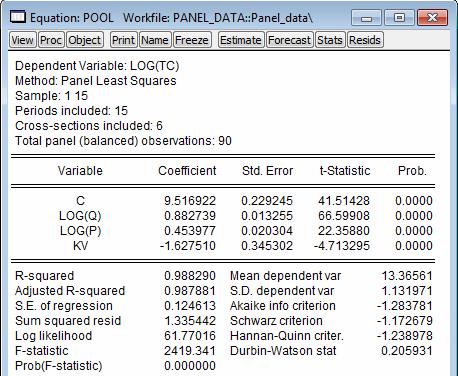Viewport: 458px width, 376px height.
Task: Show the Stats view
Action: (x=330, y=40)
